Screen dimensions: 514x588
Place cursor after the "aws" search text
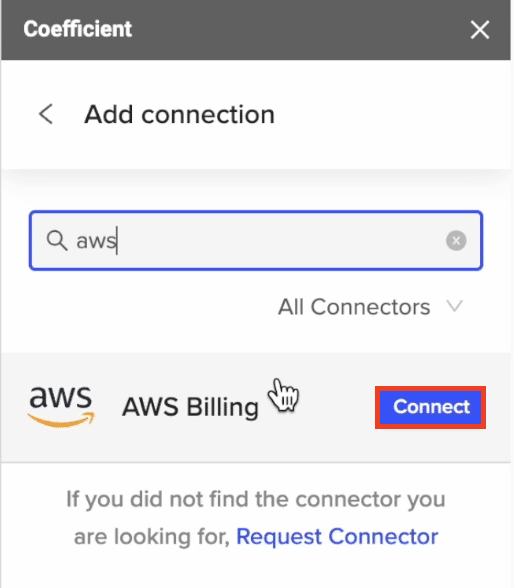(117, 240)
